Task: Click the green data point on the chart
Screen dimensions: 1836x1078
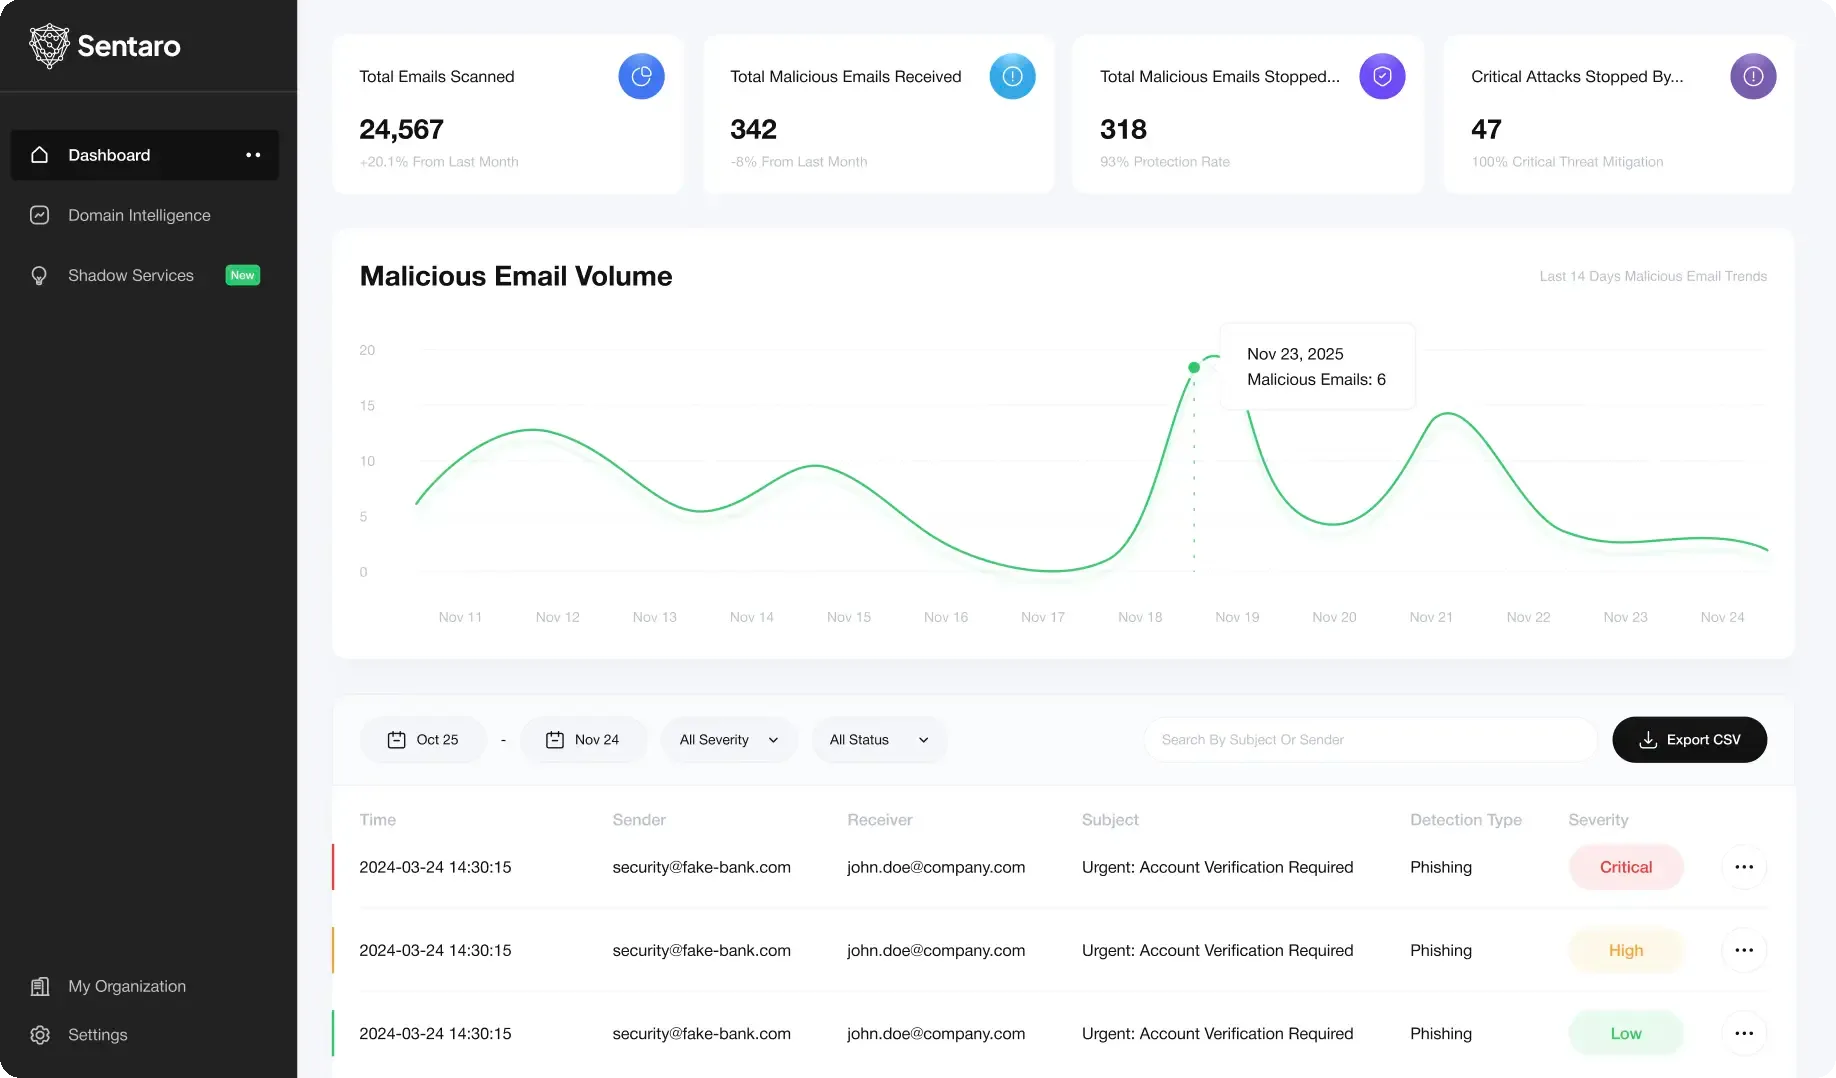Action: coord(1194,368)
